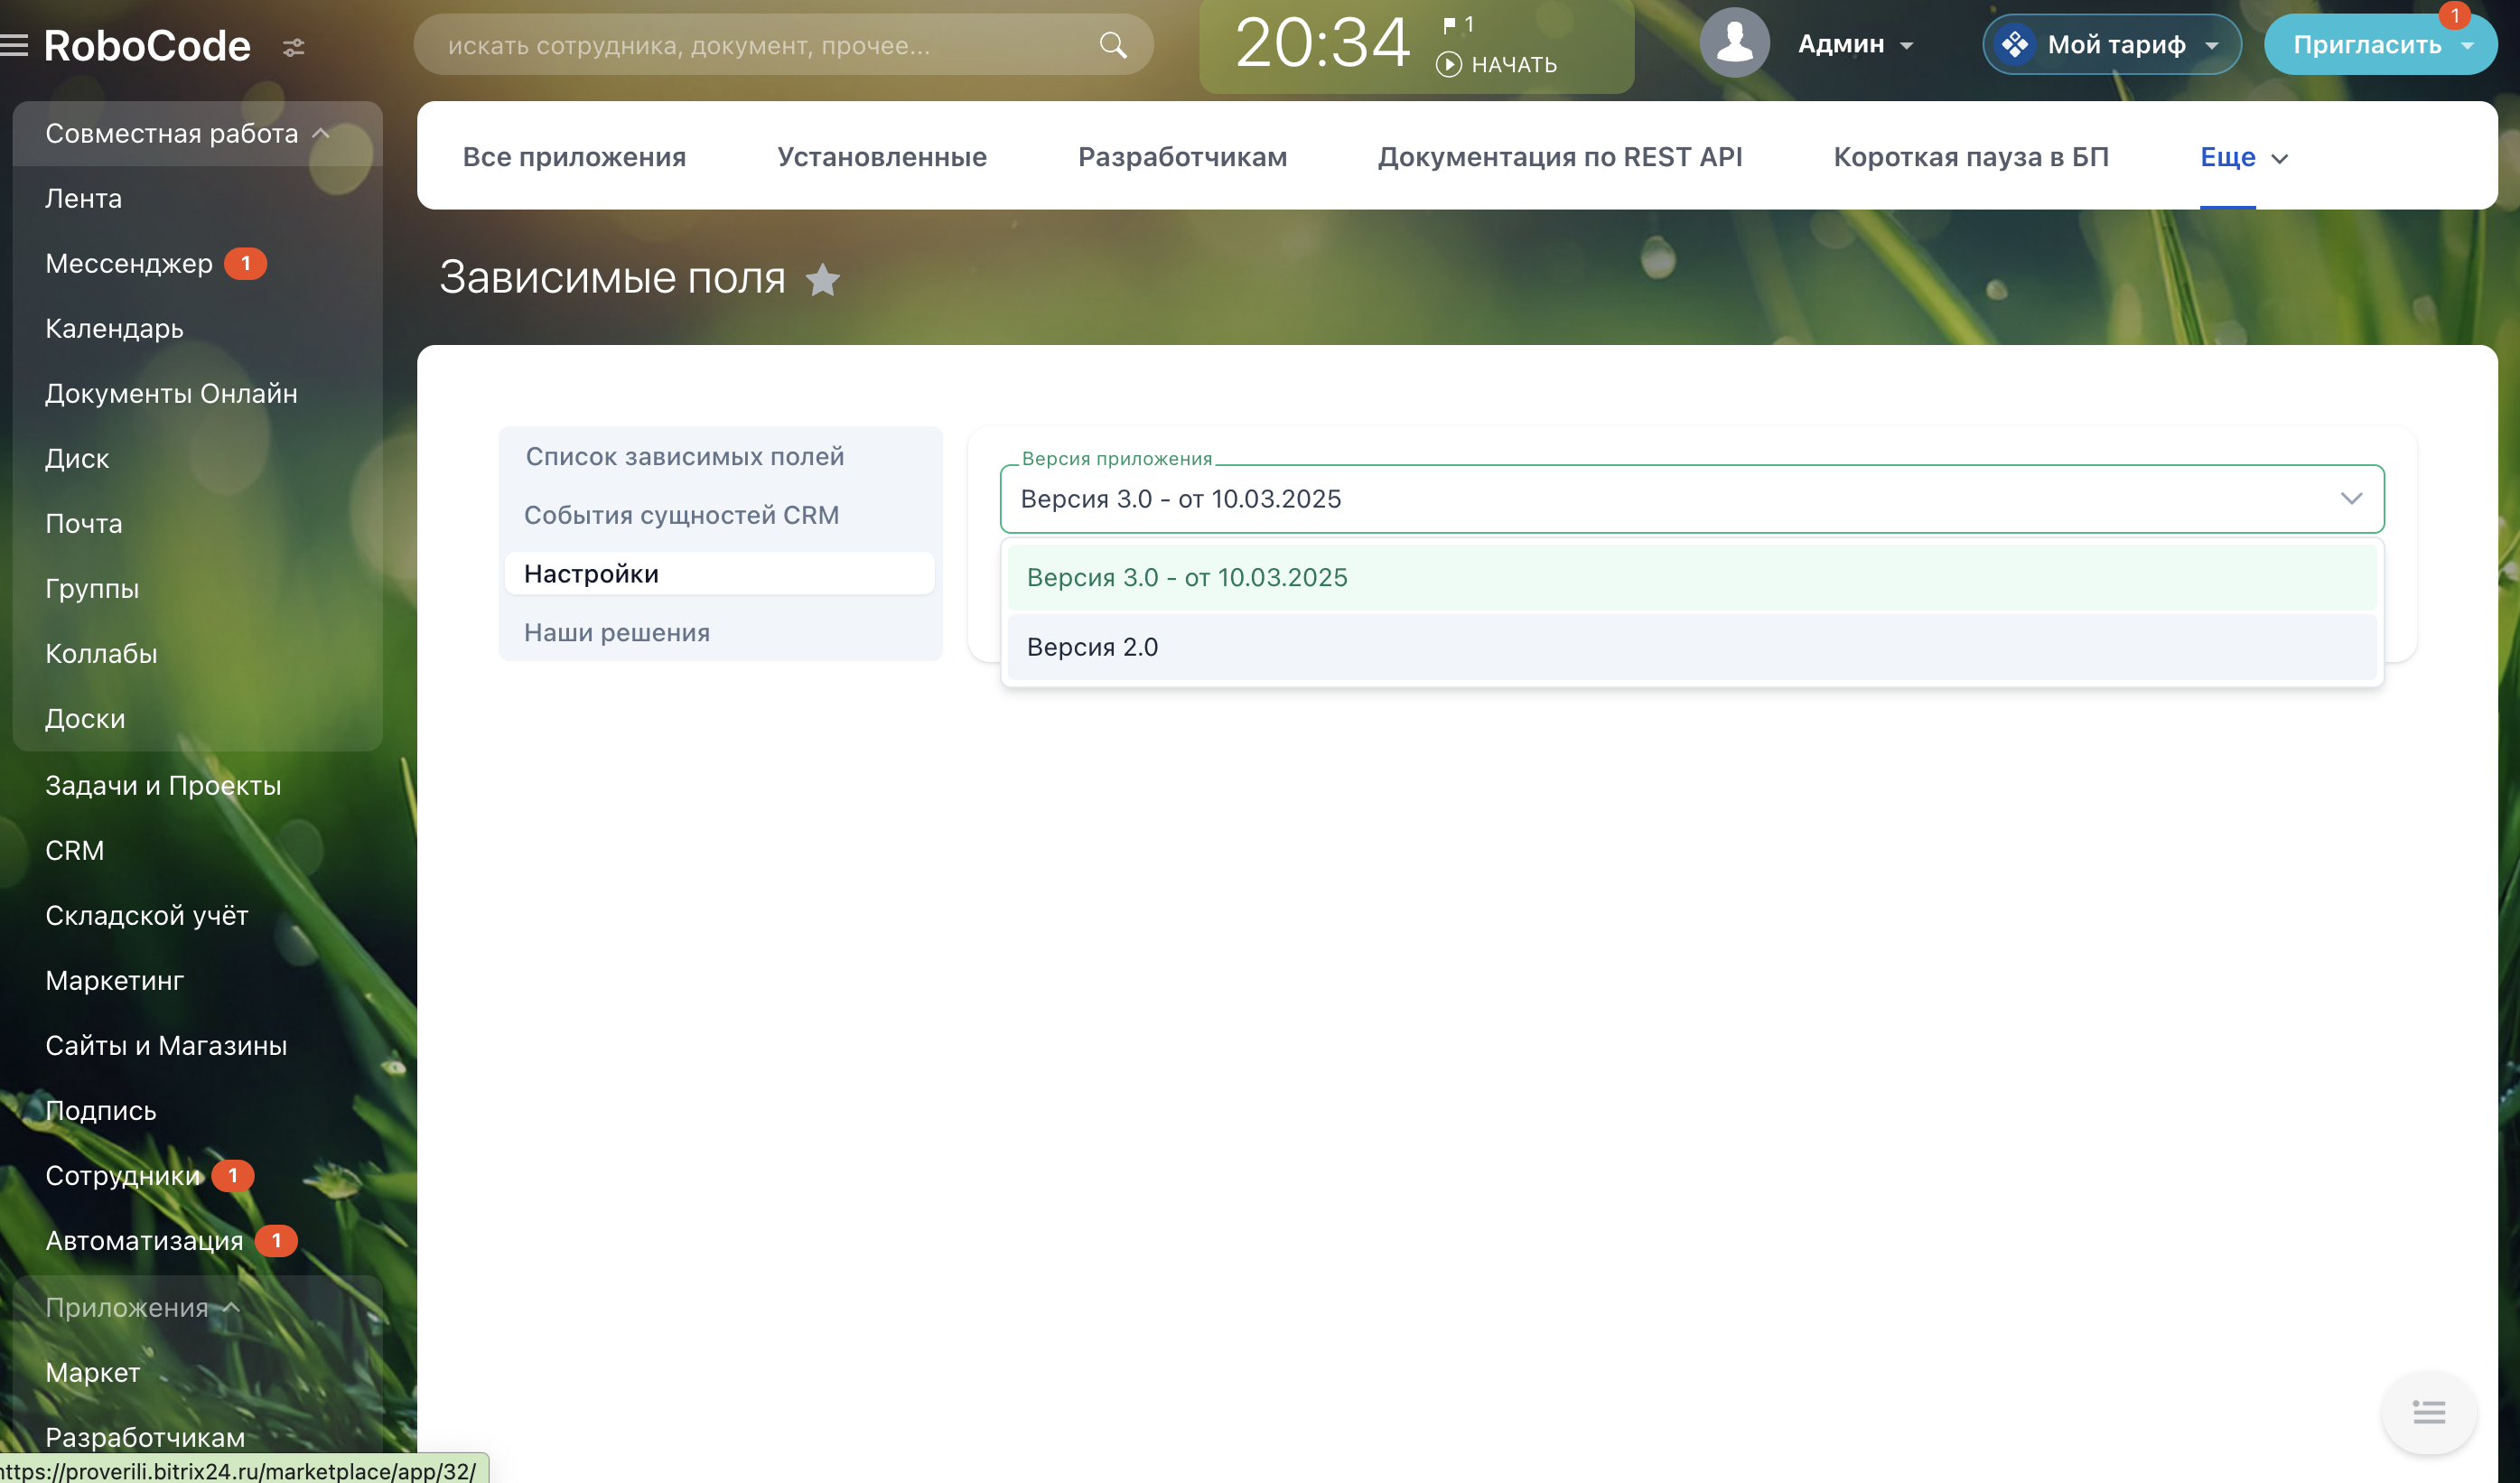Open the list icon button bottom right
The image size is (2520, 1483).
2428,1412
